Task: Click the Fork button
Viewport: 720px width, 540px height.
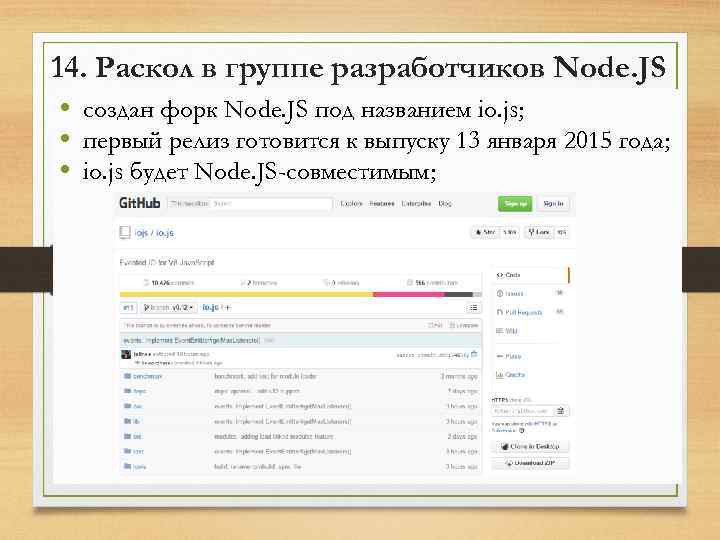Action: point(539,232)
